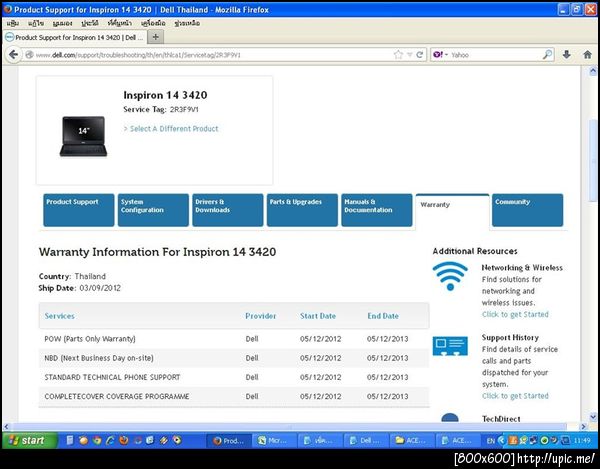Open the bookmark history dropdown arrow beside star

click(x=409, y=55)
